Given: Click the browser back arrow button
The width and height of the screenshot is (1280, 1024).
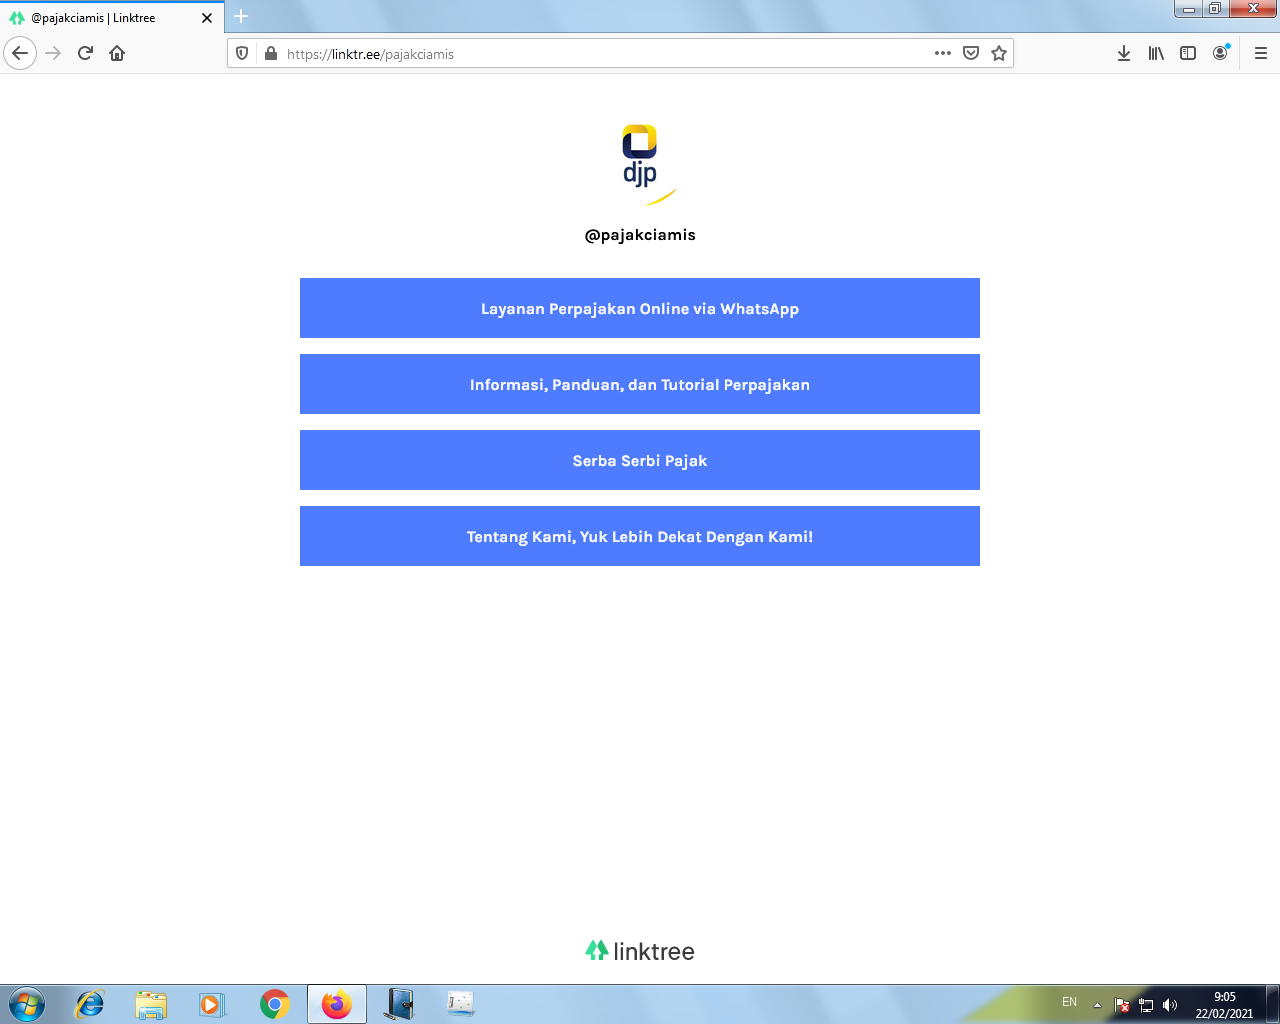Looking at the screenshot, I should (x=20, y=53).
